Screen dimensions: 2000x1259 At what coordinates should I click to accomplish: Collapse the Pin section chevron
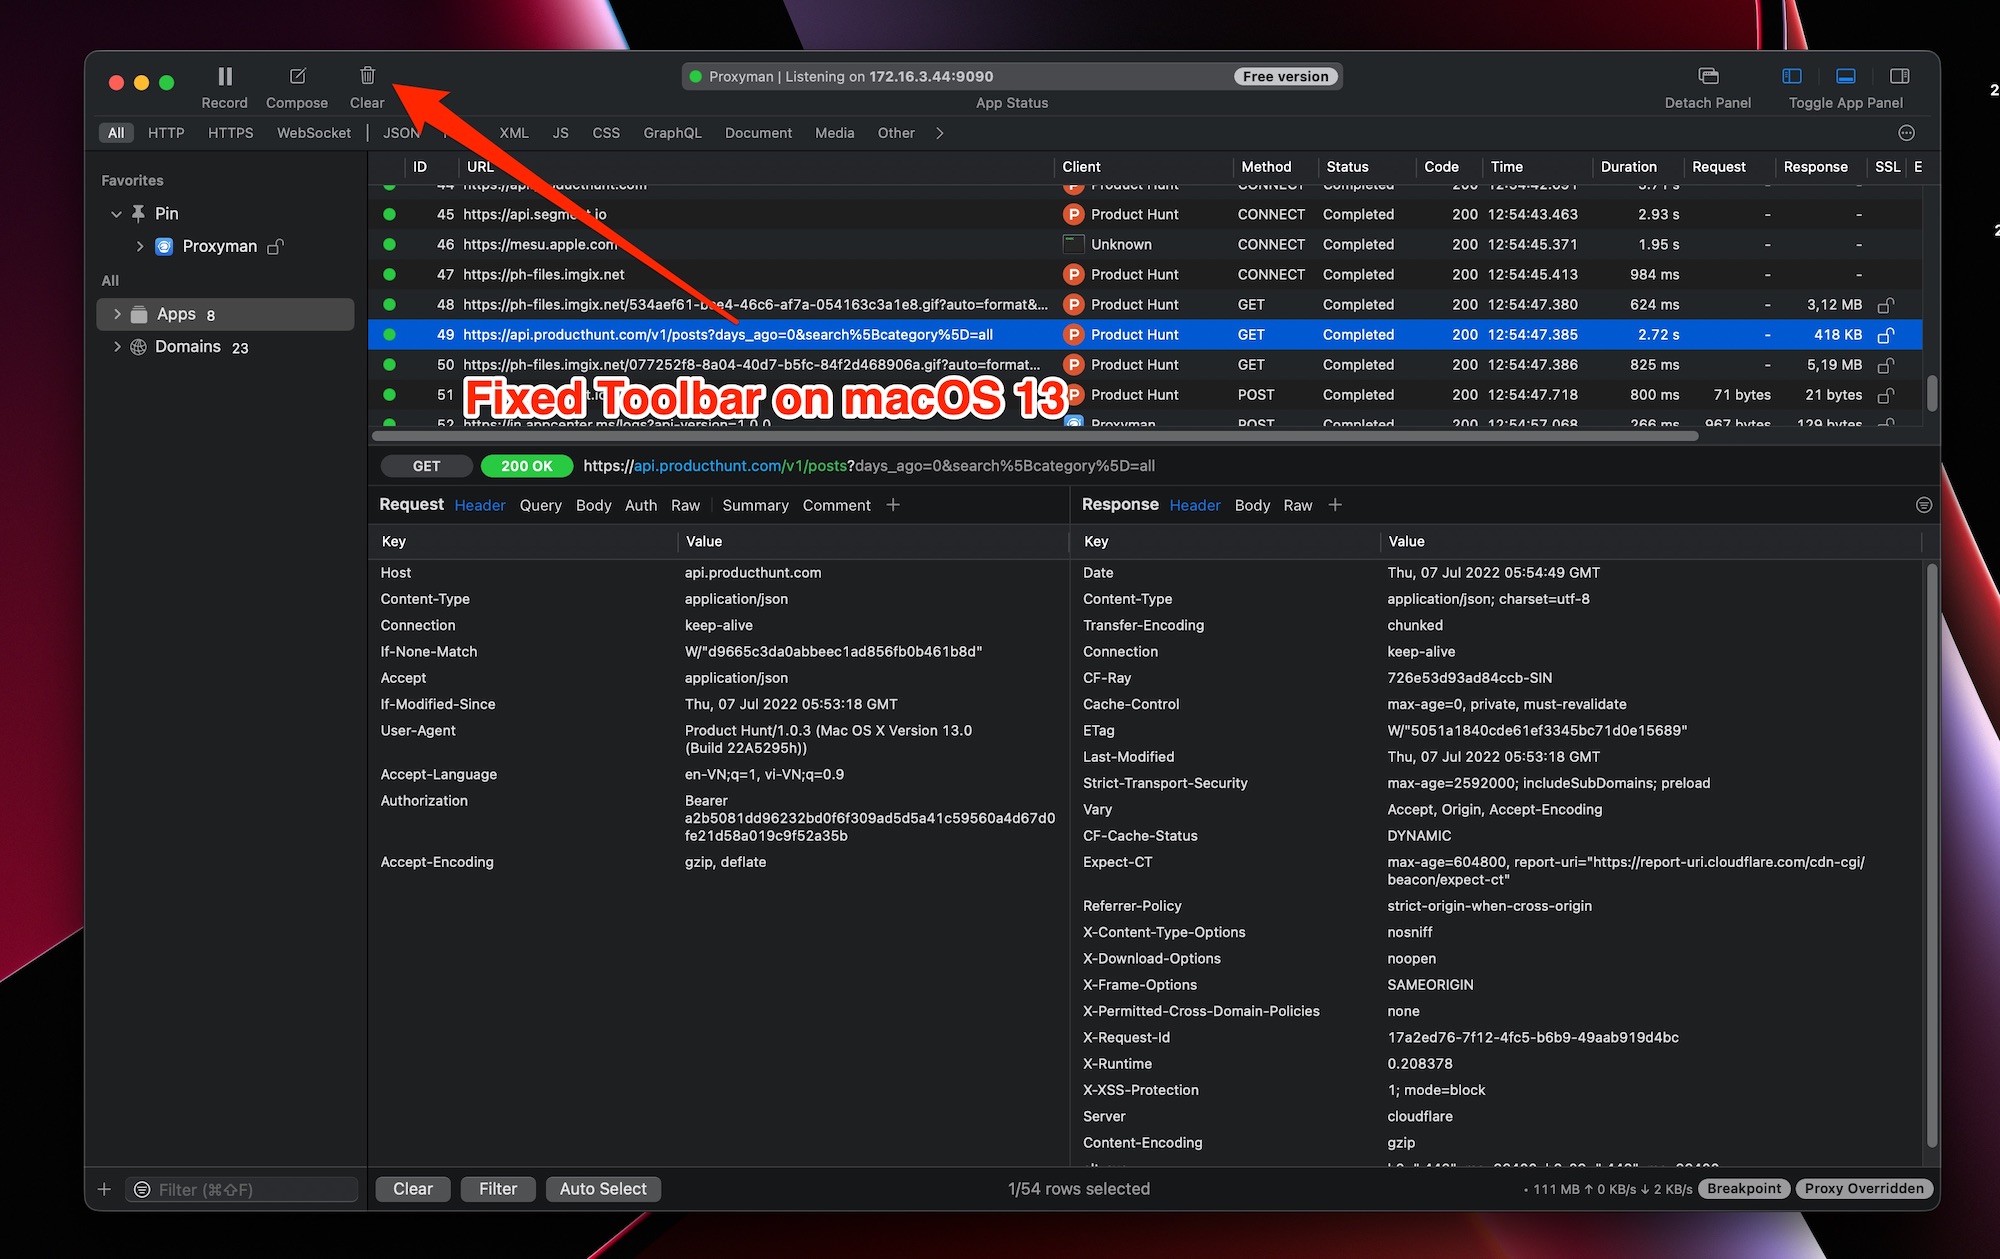116,213
